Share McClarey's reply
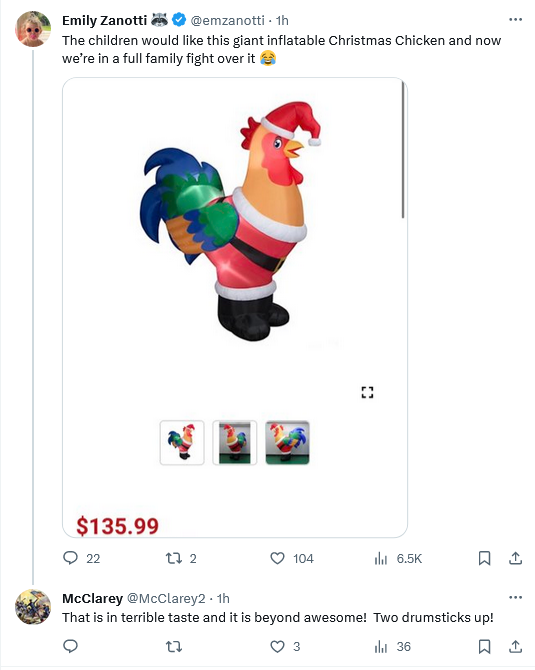The height and width of the screenshot is (670, 535). (x=515, y=646)
